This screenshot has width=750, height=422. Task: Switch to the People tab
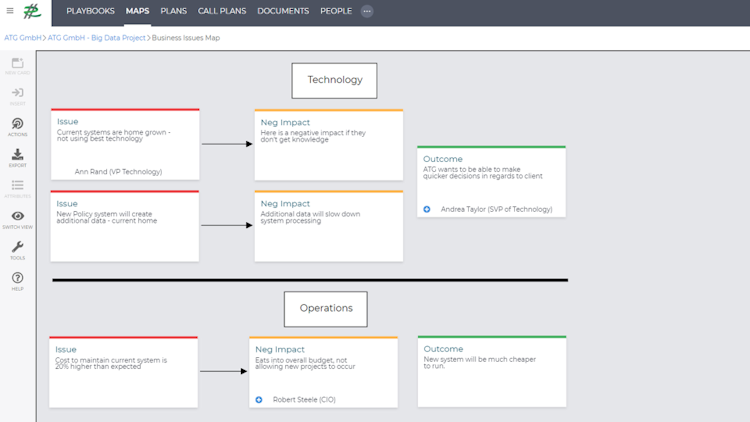[336, 11]
